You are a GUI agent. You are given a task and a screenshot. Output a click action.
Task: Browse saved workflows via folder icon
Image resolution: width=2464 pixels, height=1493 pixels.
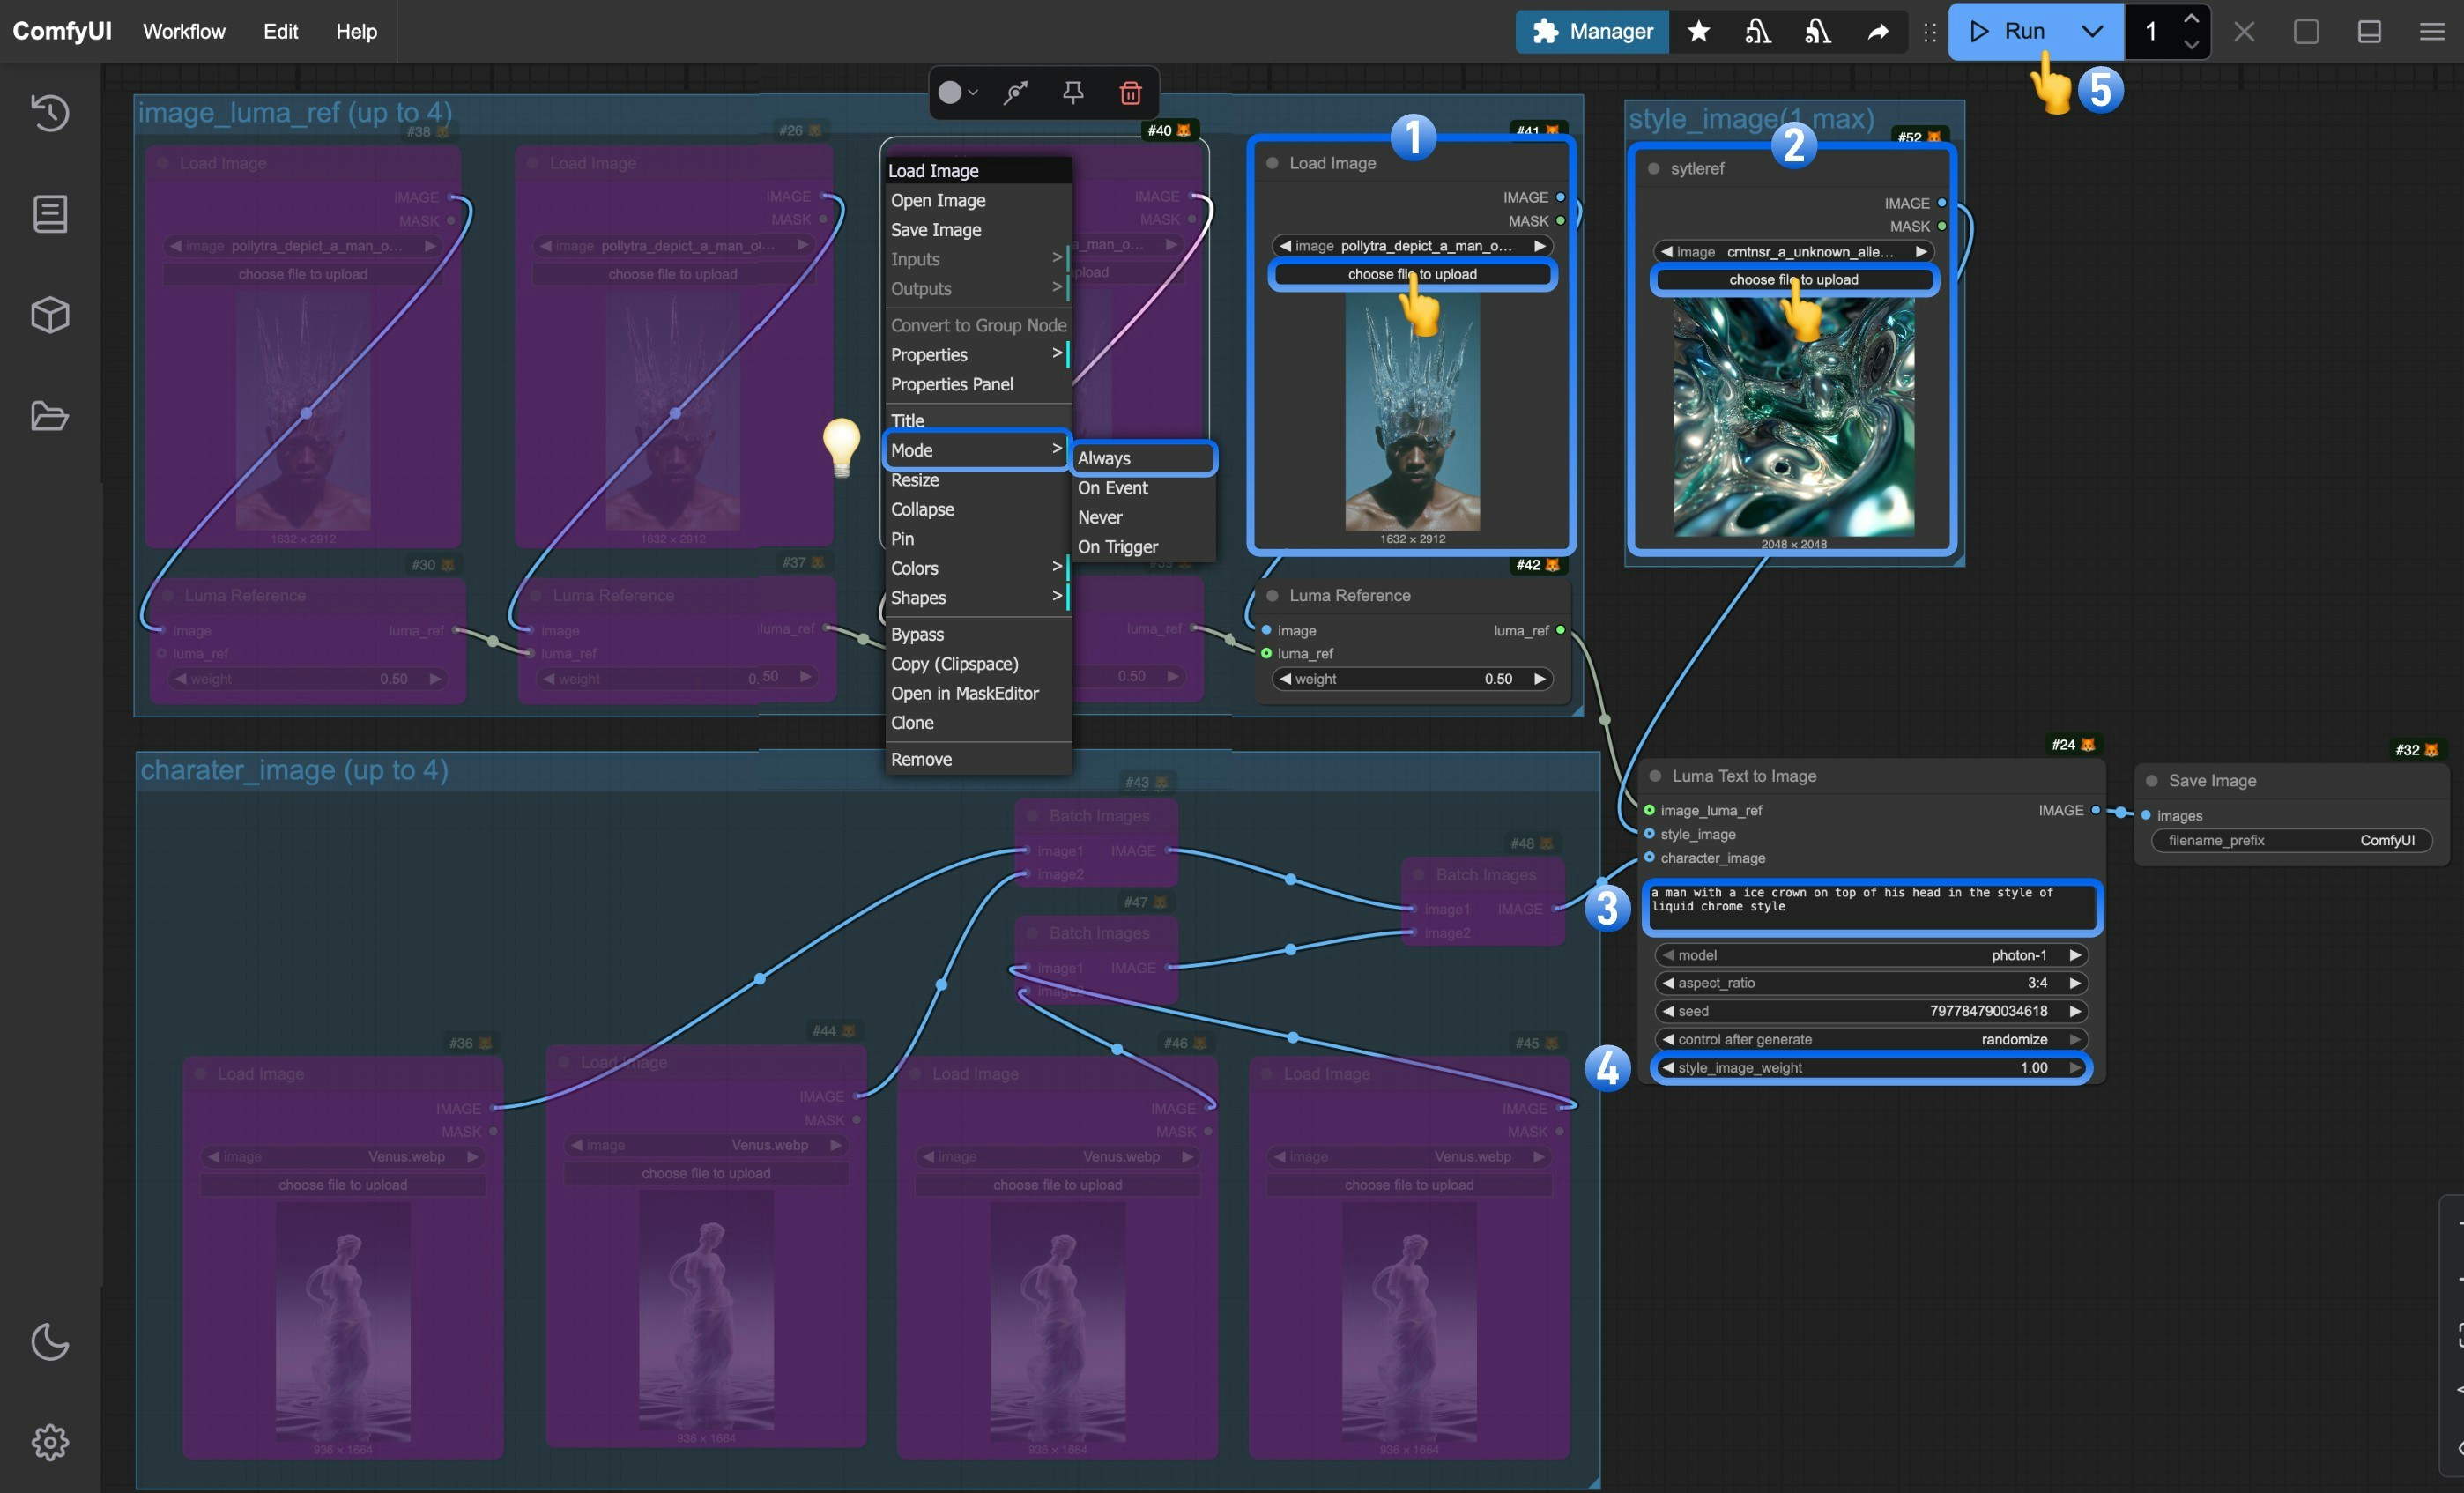click(49, 417)
